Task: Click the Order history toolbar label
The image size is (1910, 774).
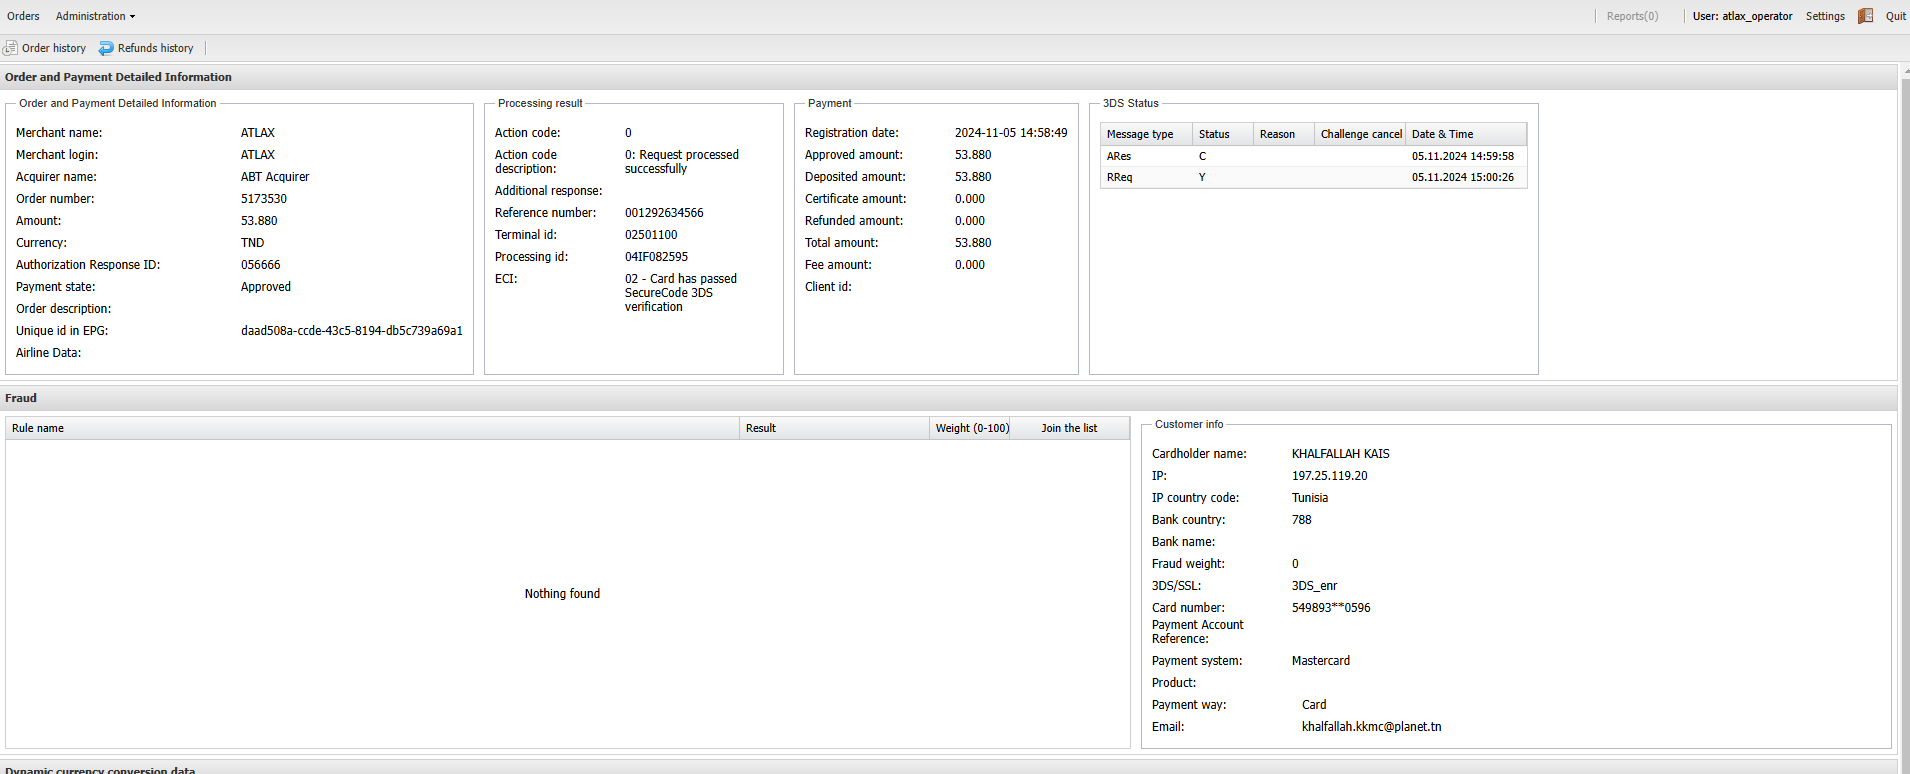Action: point(54,48)
